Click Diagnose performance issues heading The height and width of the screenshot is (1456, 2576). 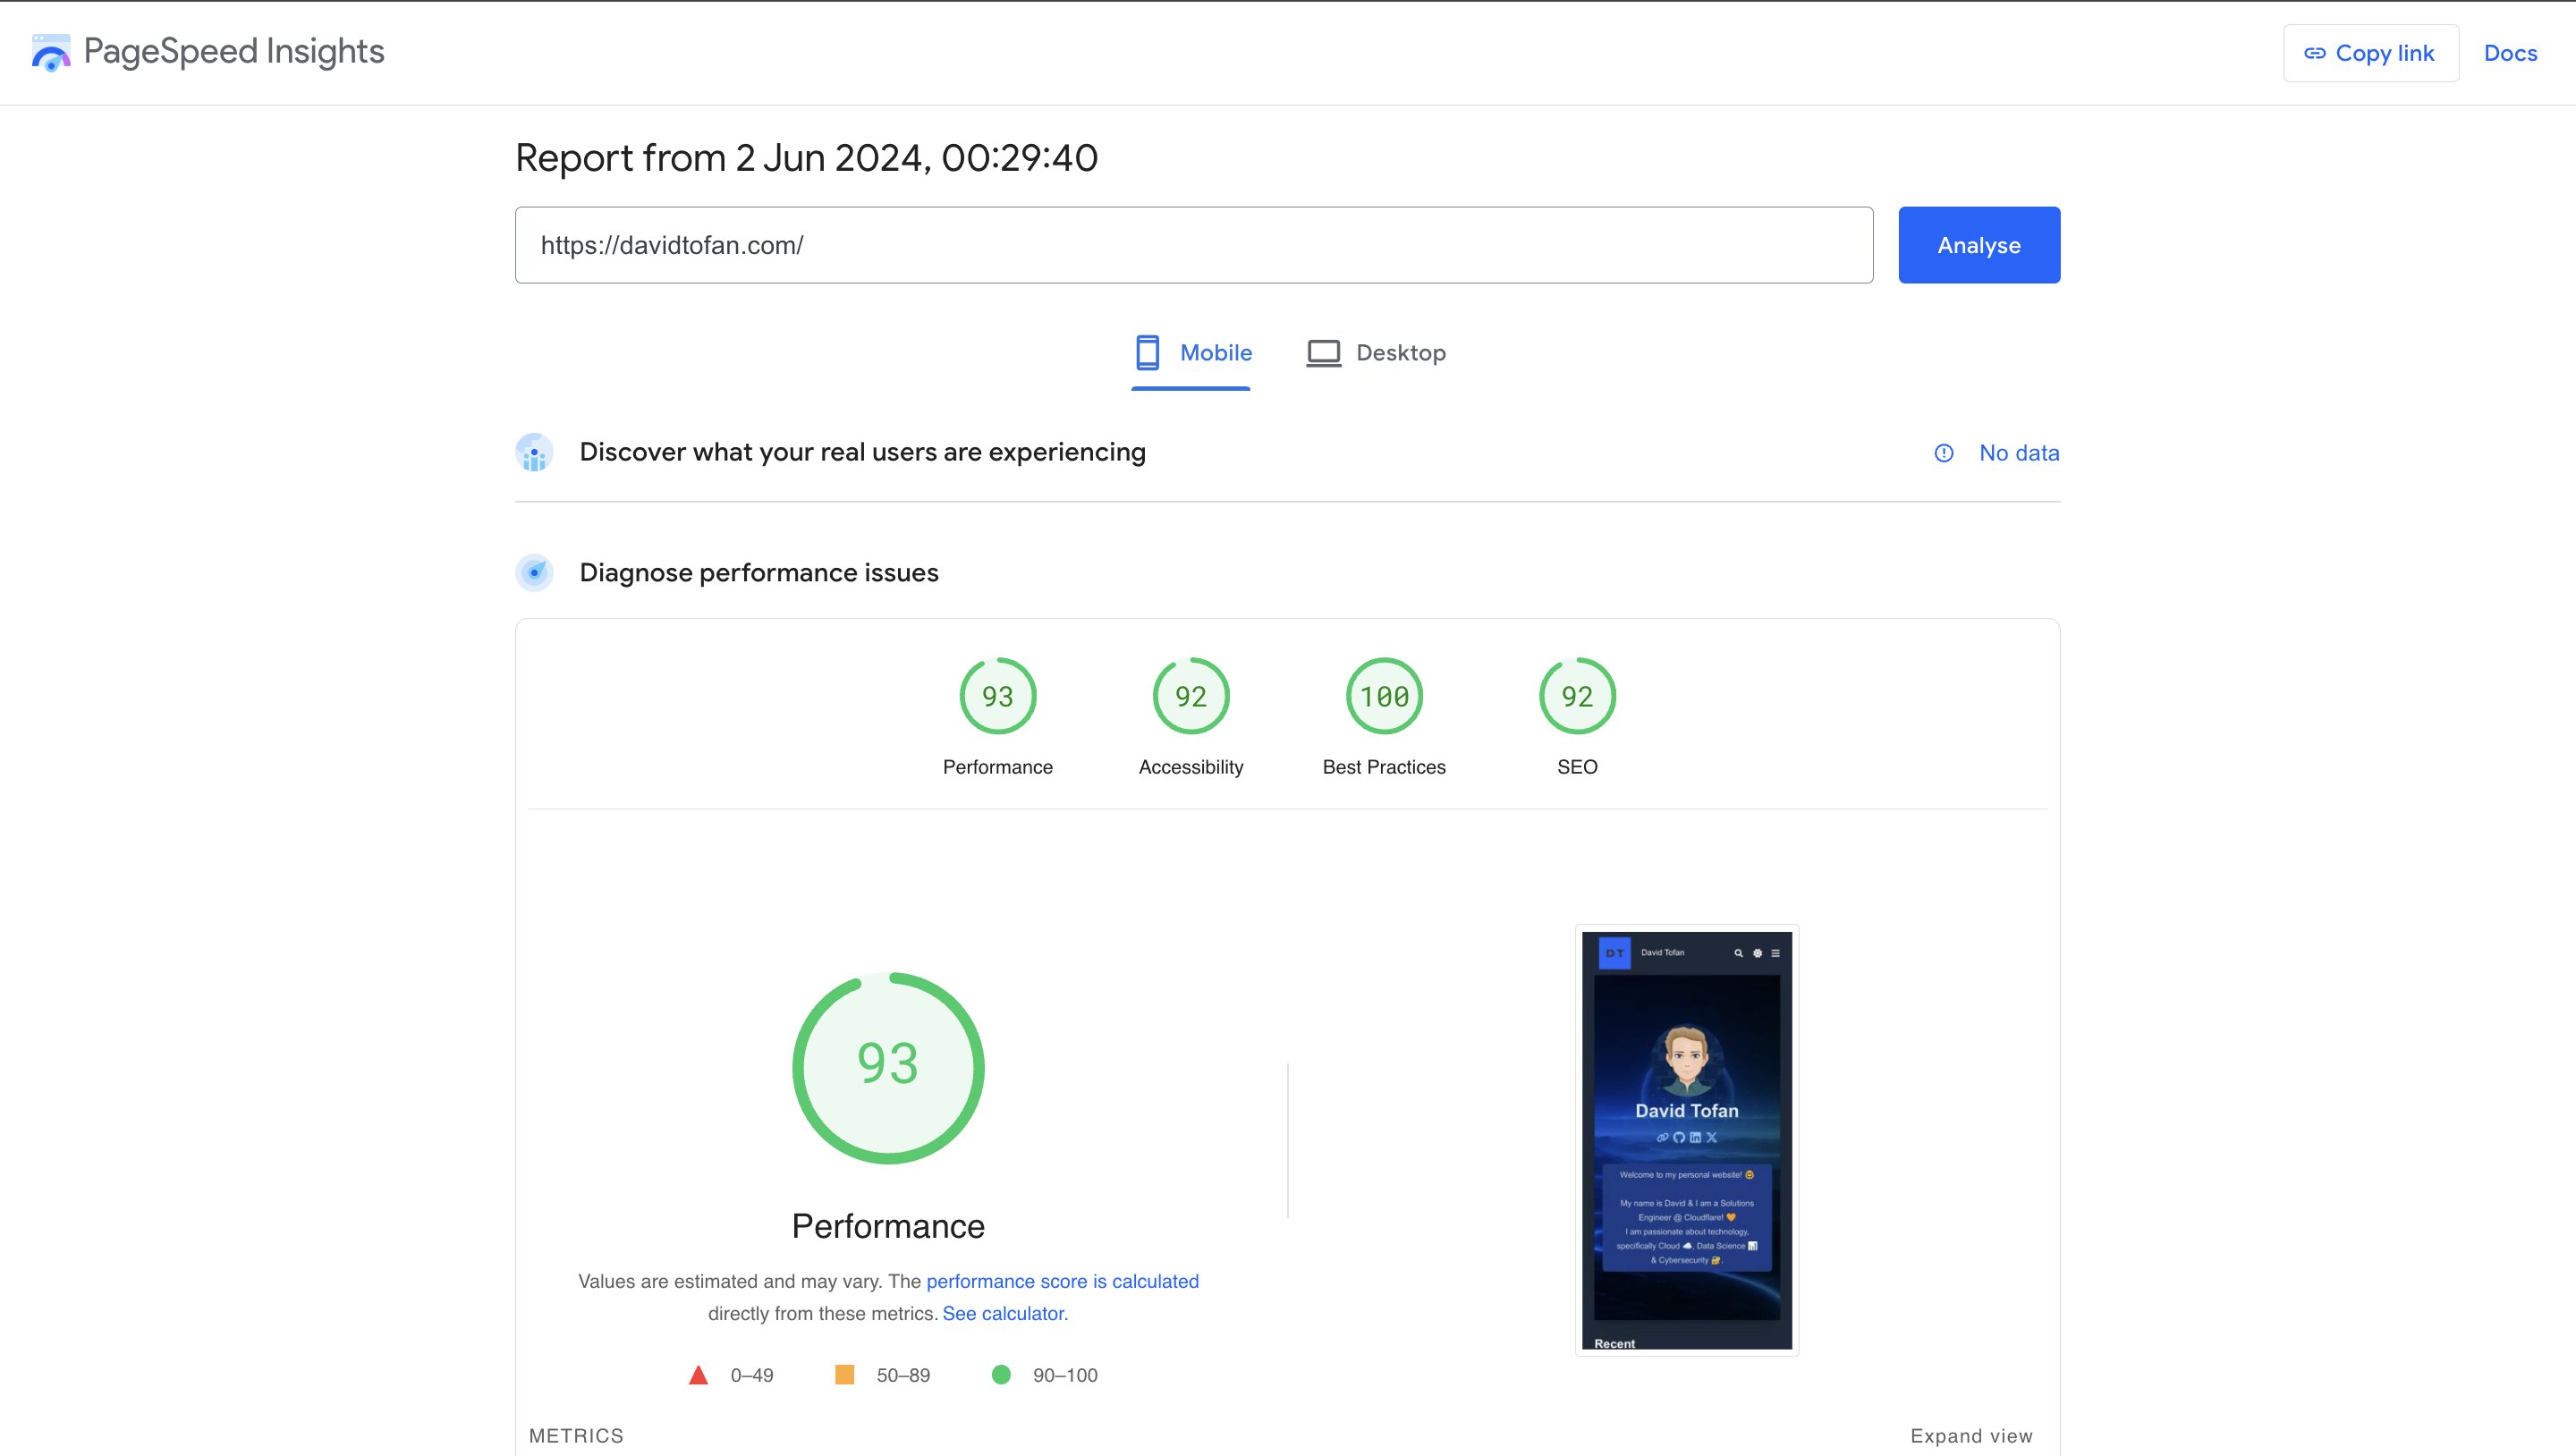click(759, 573)
